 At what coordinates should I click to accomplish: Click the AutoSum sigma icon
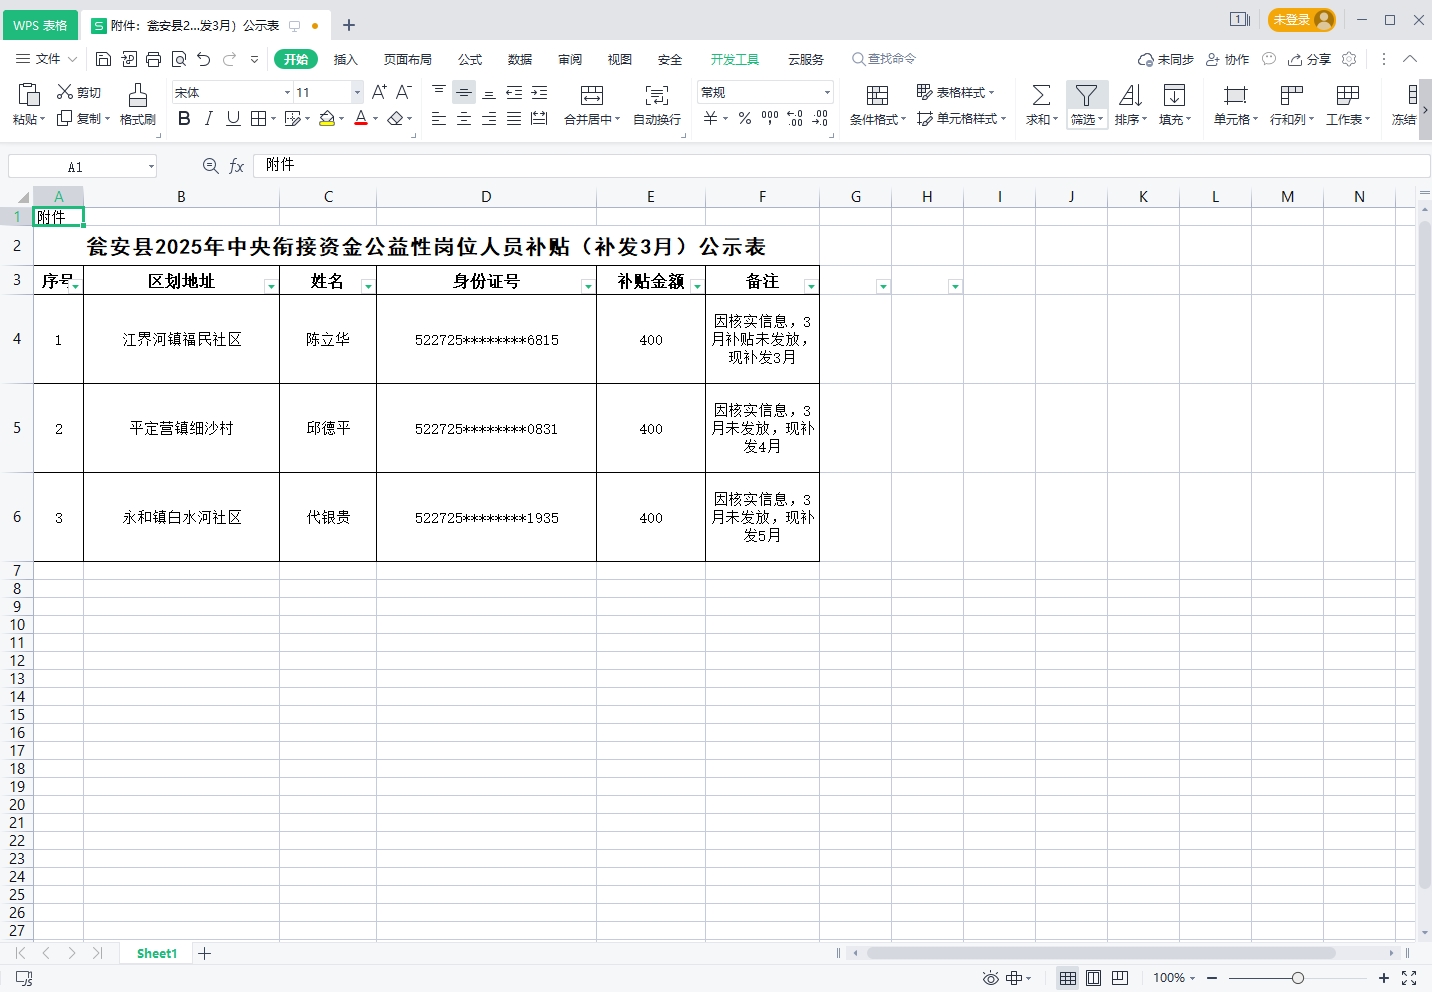1041,95
